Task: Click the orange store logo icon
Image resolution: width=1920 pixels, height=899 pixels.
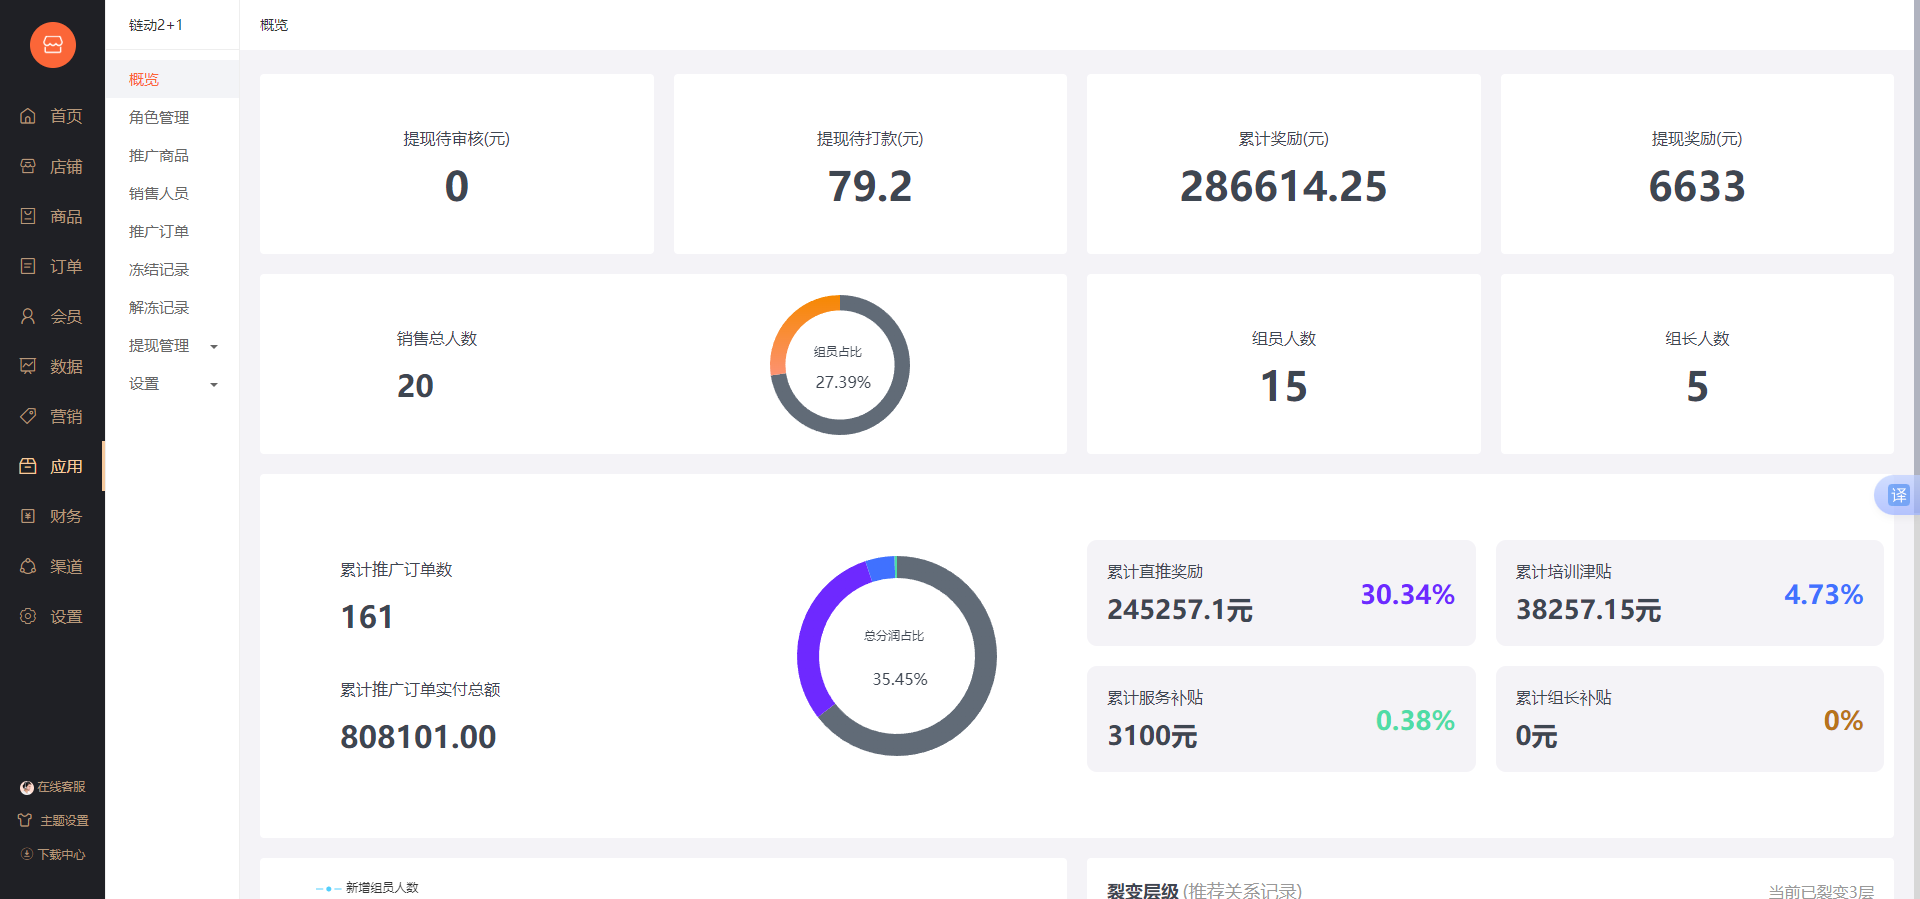Action: coord(52,45)
